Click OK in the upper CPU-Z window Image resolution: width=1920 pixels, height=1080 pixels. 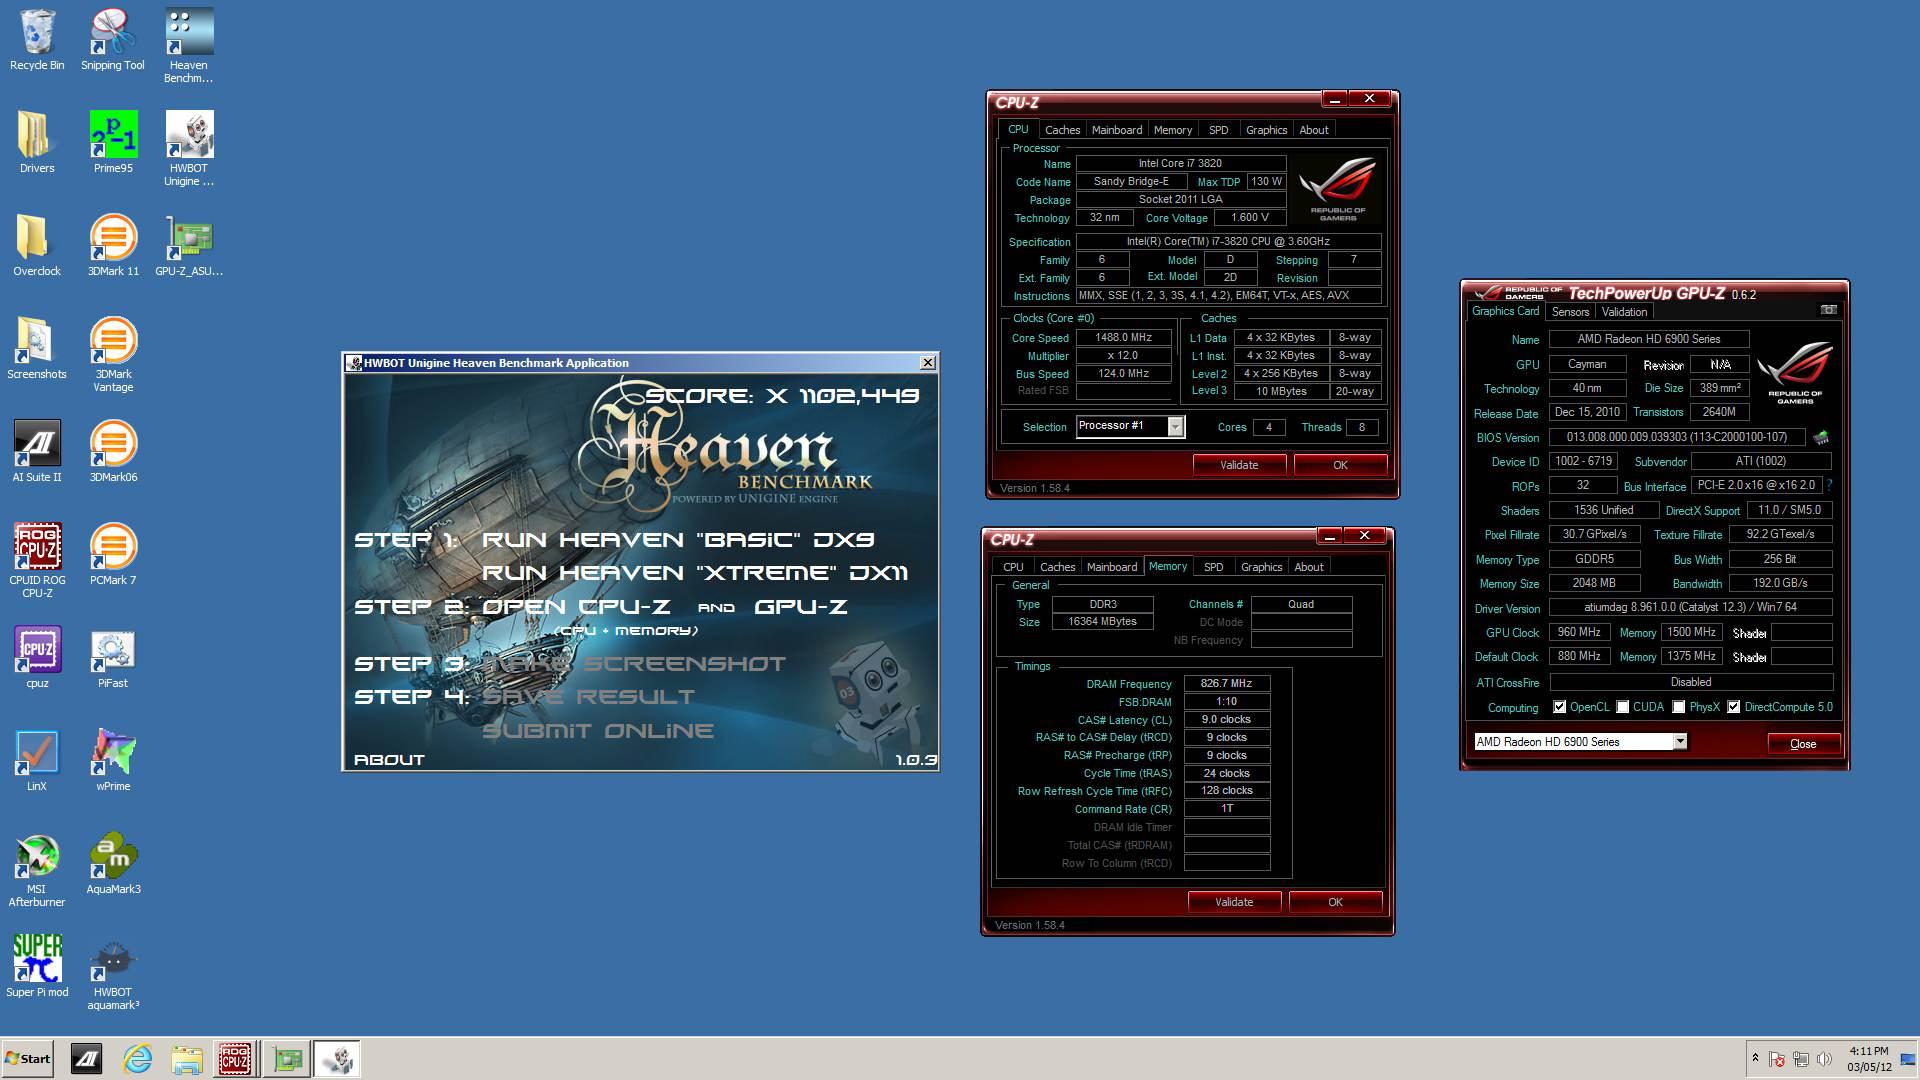tap(1340, 465)
